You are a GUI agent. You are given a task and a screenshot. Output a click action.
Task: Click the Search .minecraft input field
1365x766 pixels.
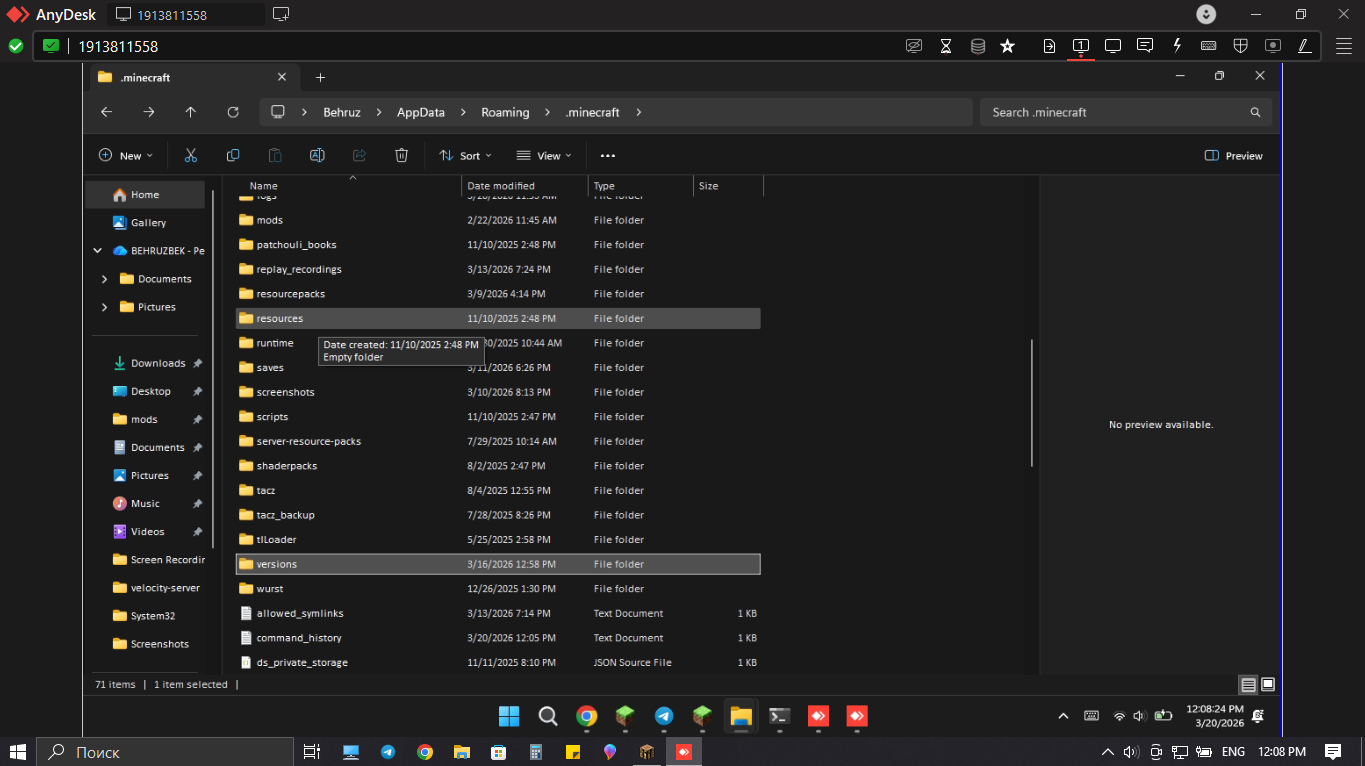point(1115,112)
